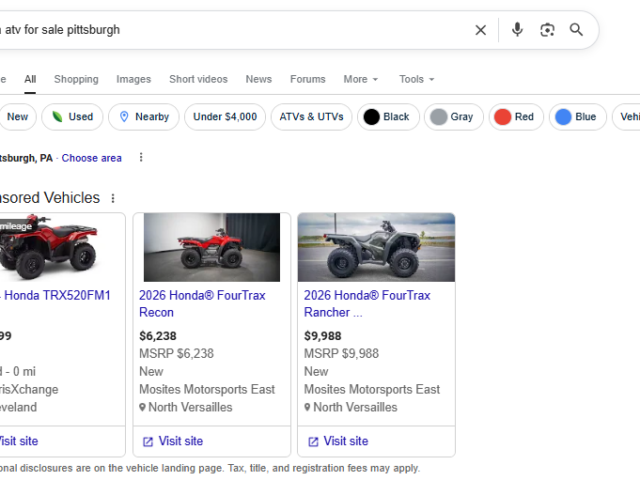Click the Choose area link

(x=91, y=158)
